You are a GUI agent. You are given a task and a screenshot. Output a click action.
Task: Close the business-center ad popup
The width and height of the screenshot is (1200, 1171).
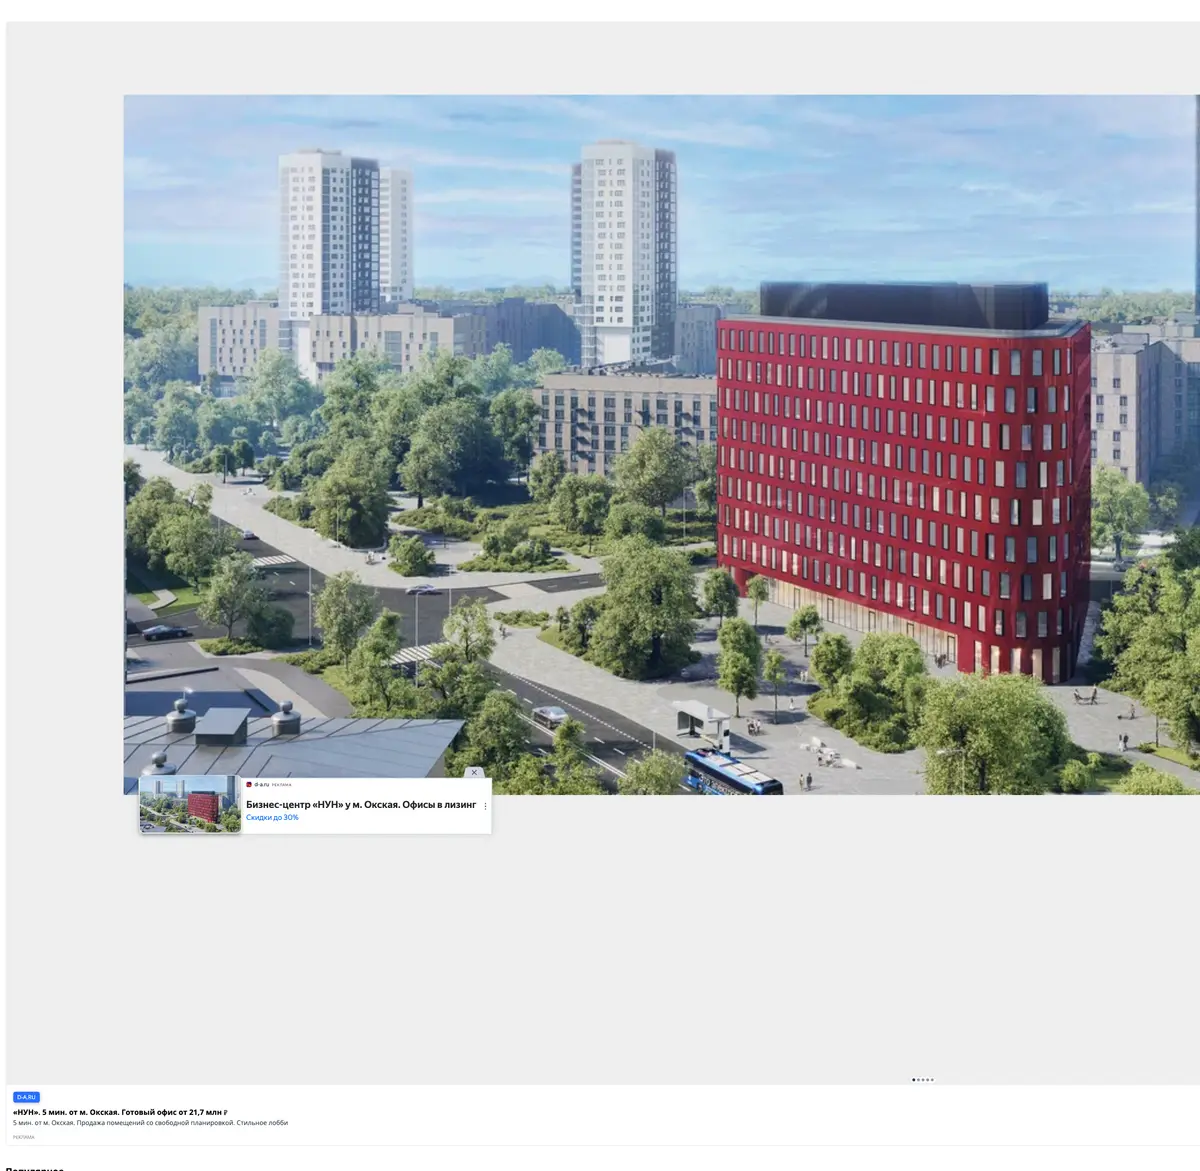(474, 772)
